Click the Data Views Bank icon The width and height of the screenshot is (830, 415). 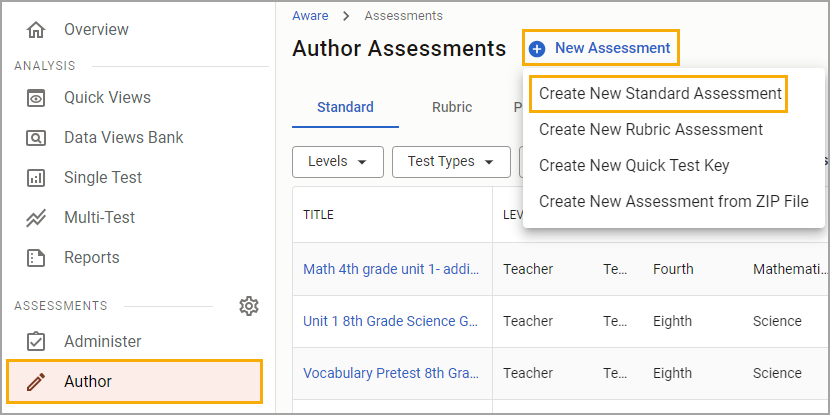pos(36,138)
